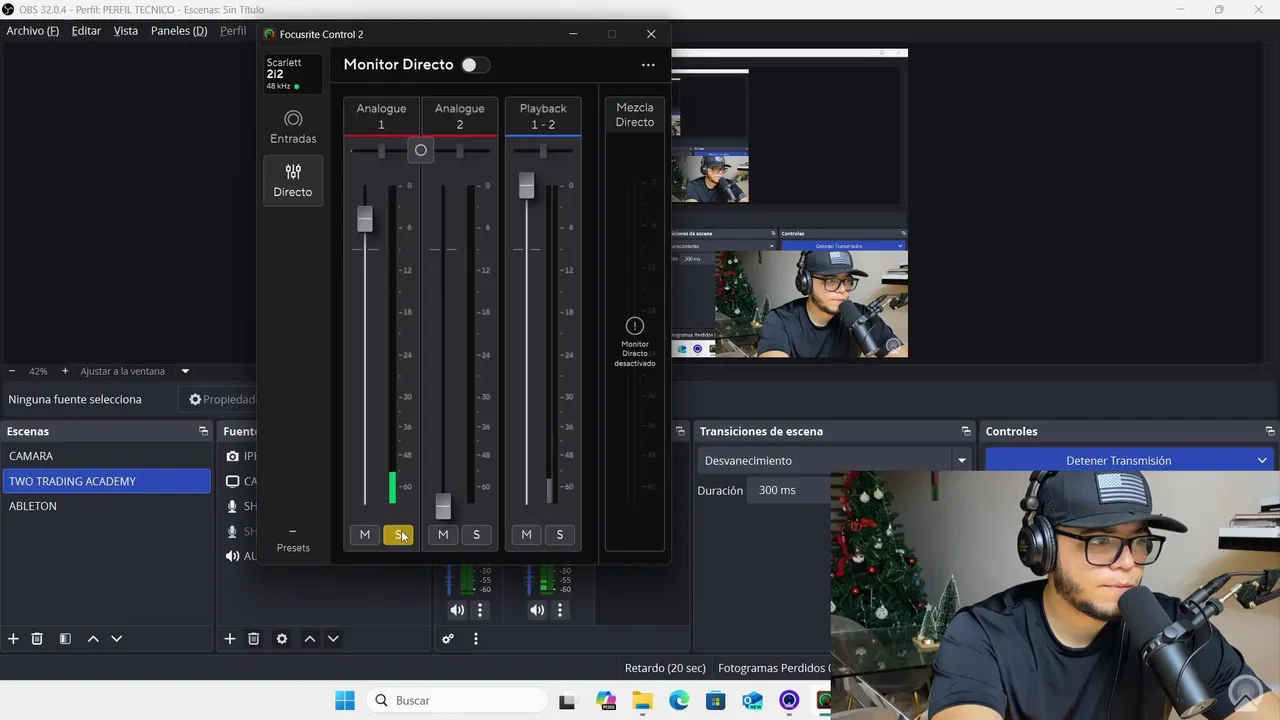The image size is (1280, 720).
Task: Move source down in Fuentes panel
Action: [333, 639]
